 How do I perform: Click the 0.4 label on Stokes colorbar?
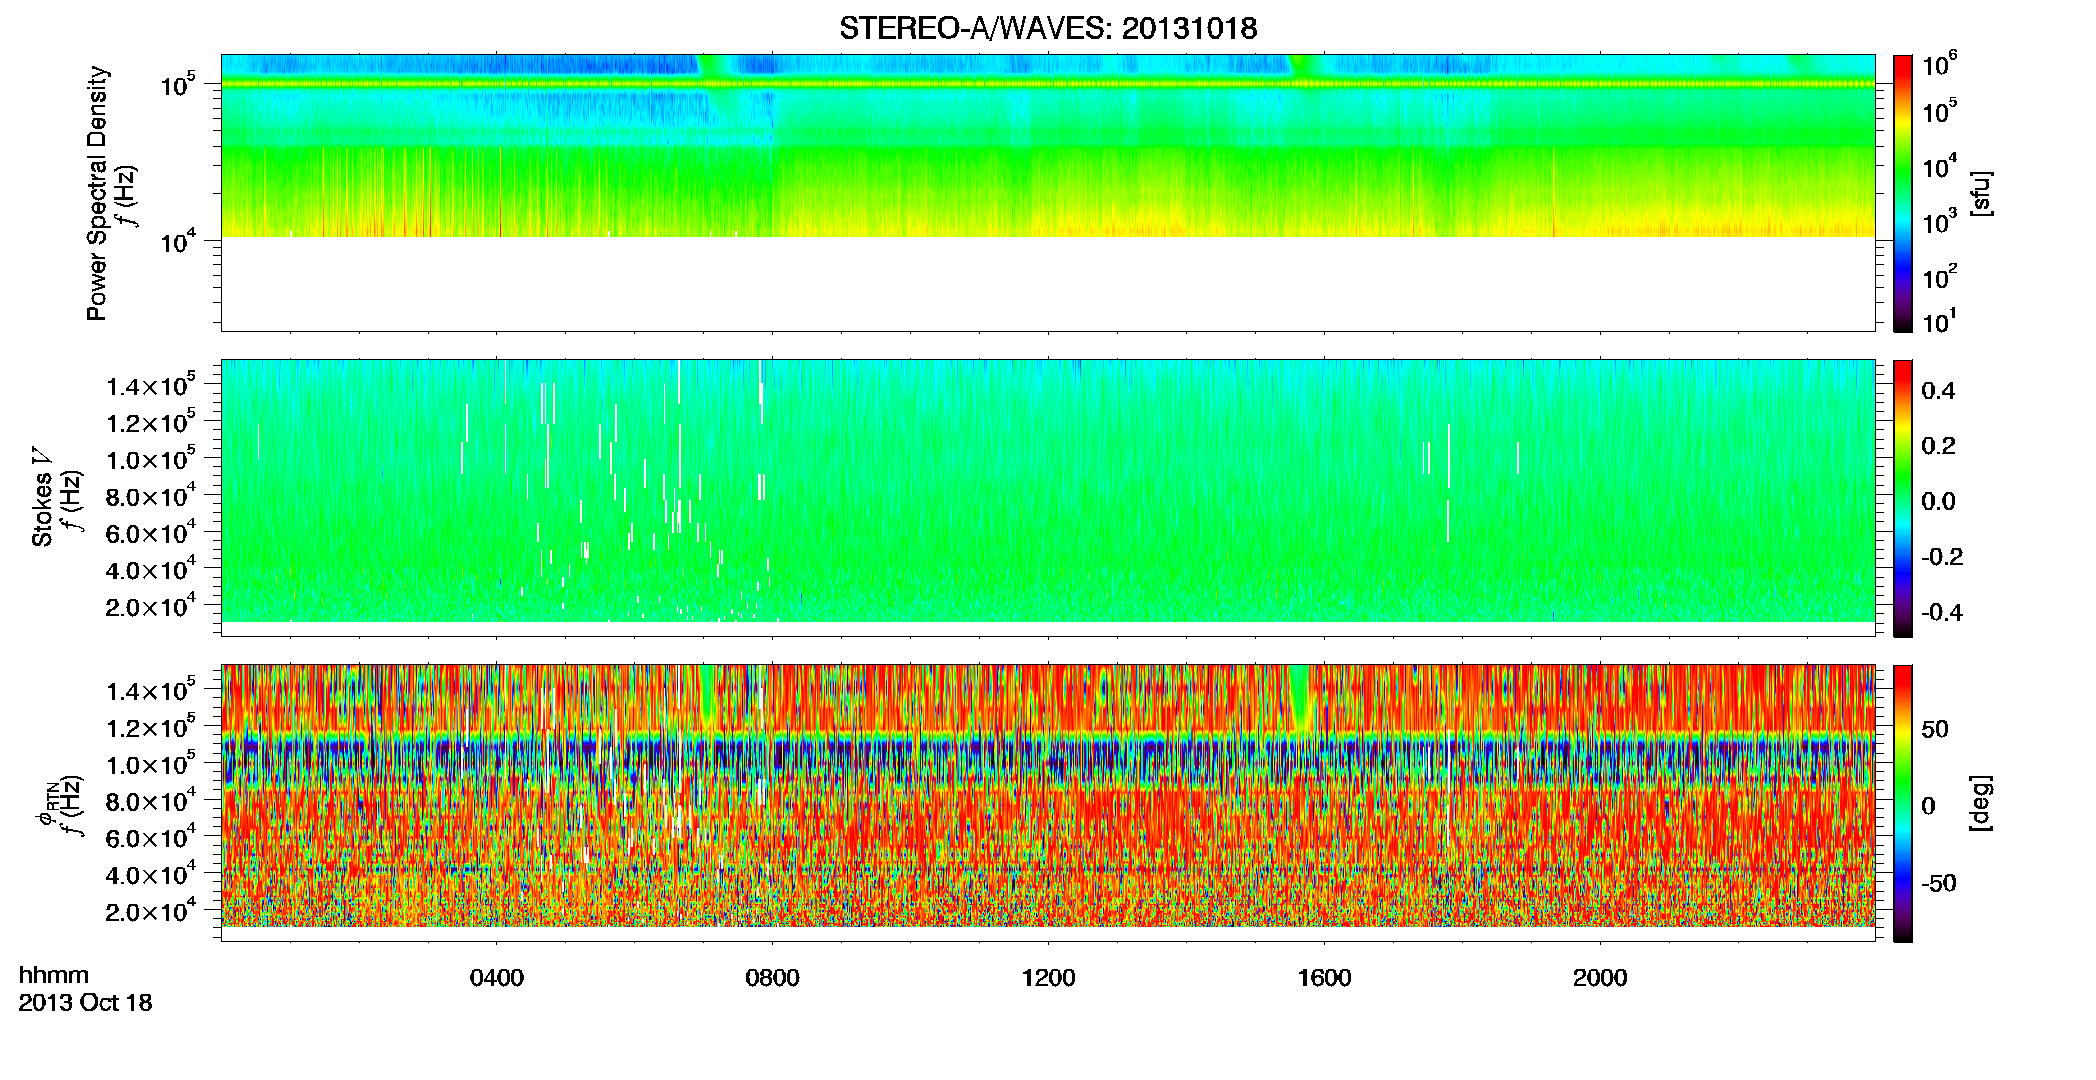click(x=1938, y=391)
